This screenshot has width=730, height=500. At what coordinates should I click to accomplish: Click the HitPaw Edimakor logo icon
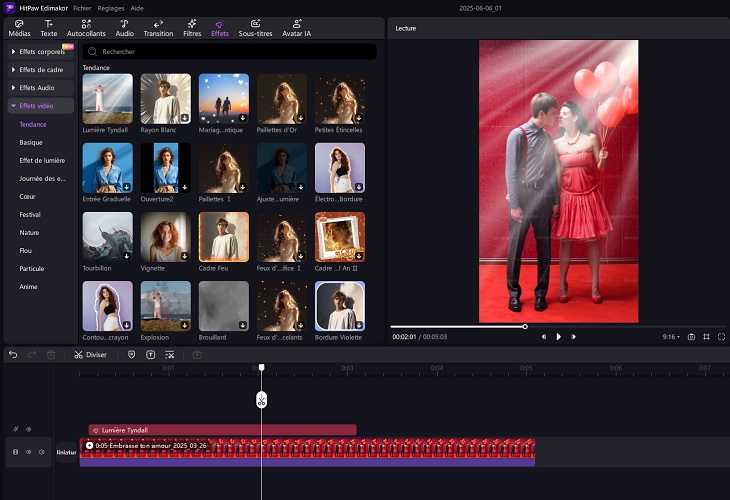click(9, 8)
